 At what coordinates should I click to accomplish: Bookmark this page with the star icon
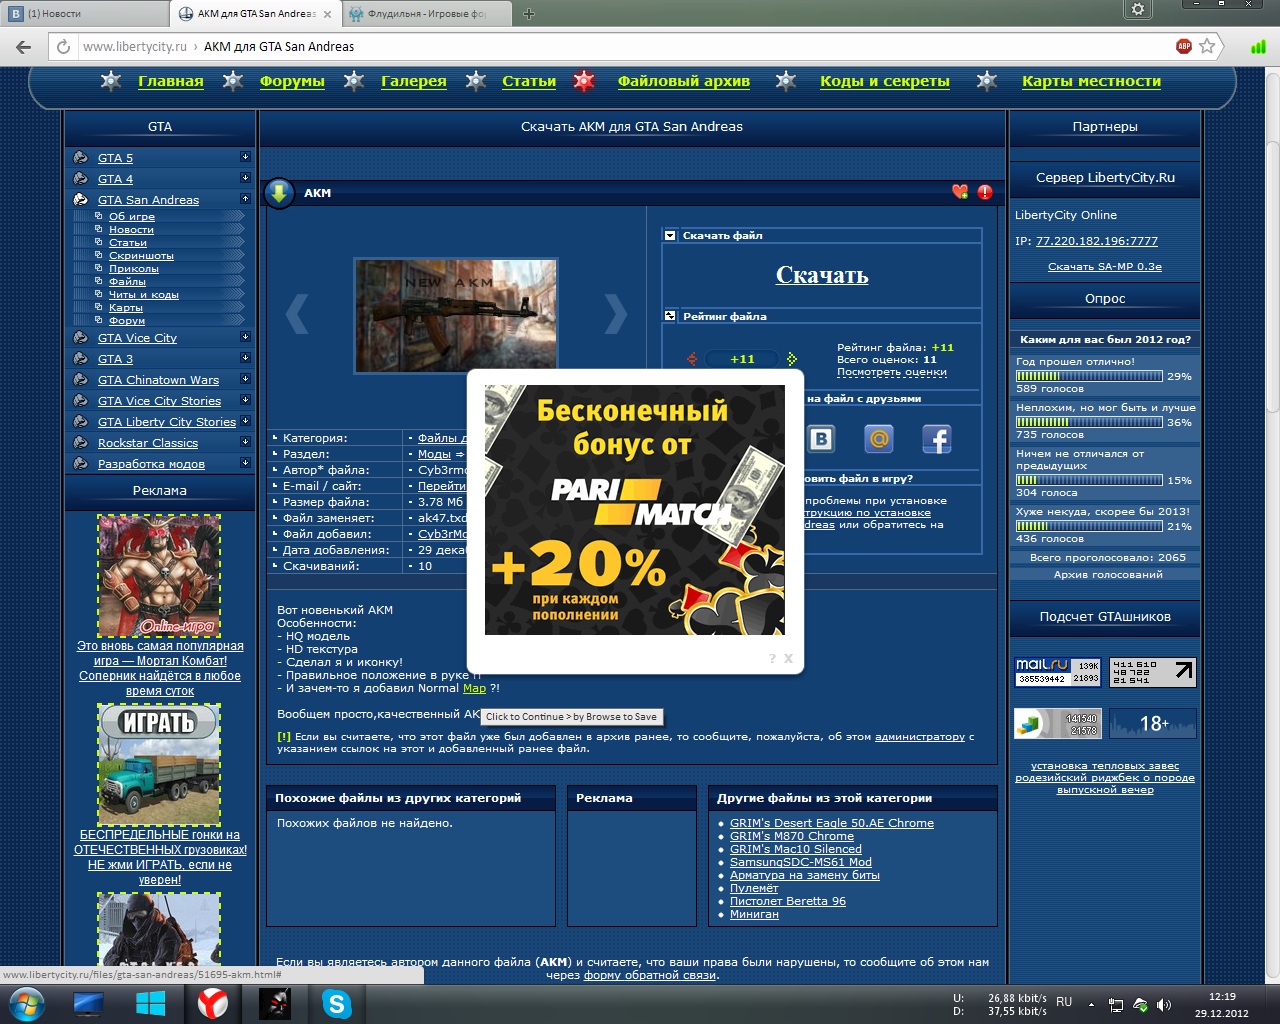[1207, 46]
